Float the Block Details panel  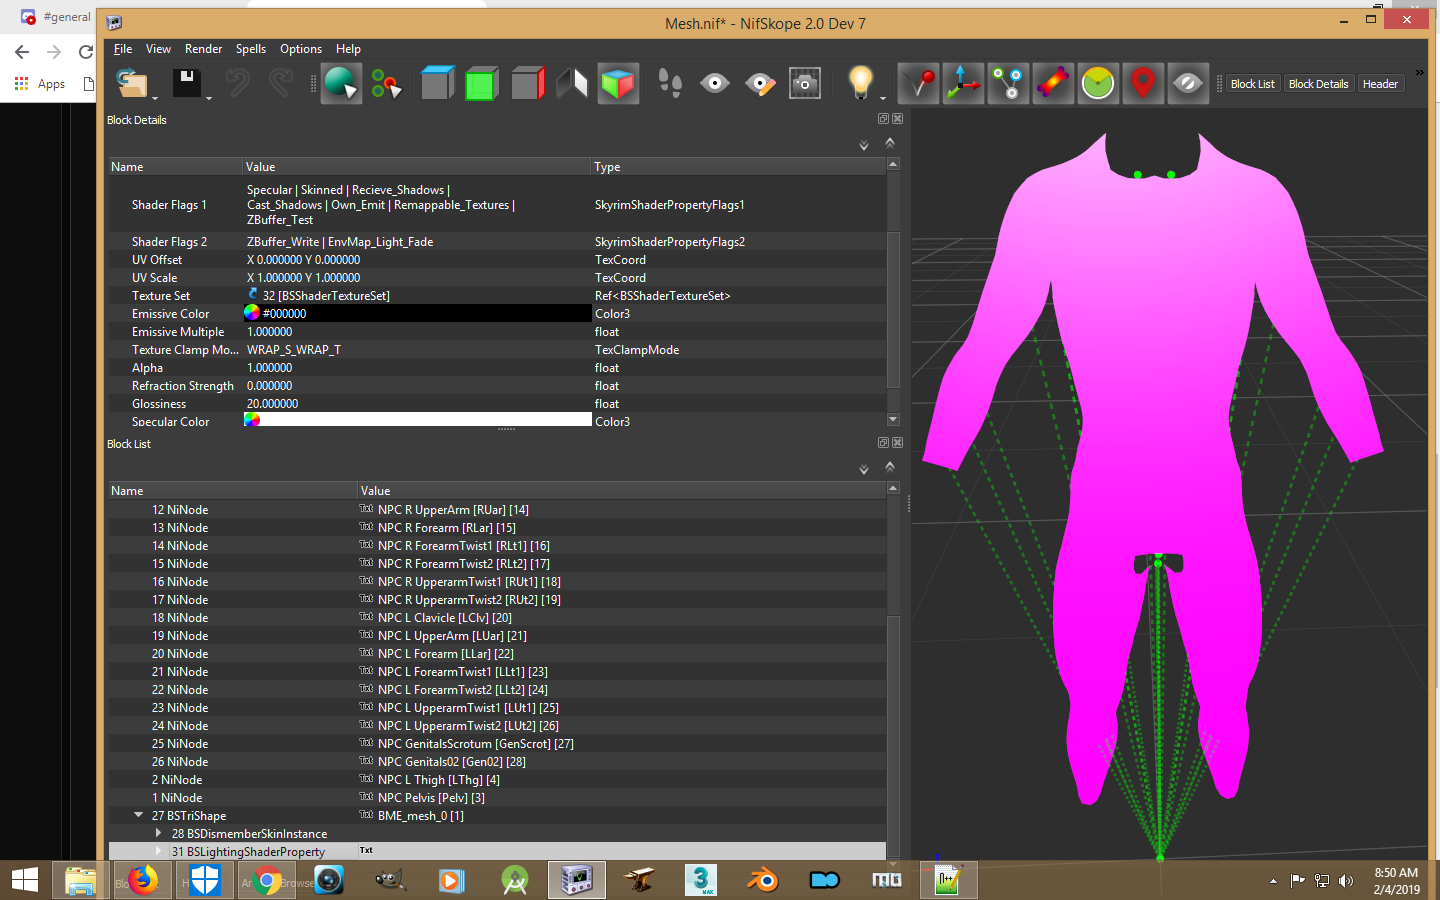(883, 119)
